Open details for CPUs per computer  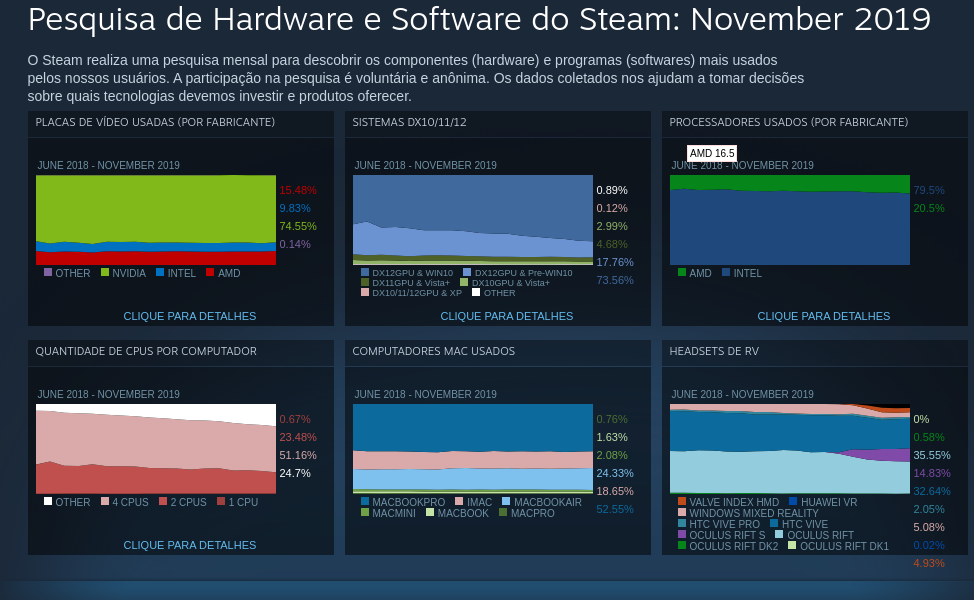click(189, 545)
